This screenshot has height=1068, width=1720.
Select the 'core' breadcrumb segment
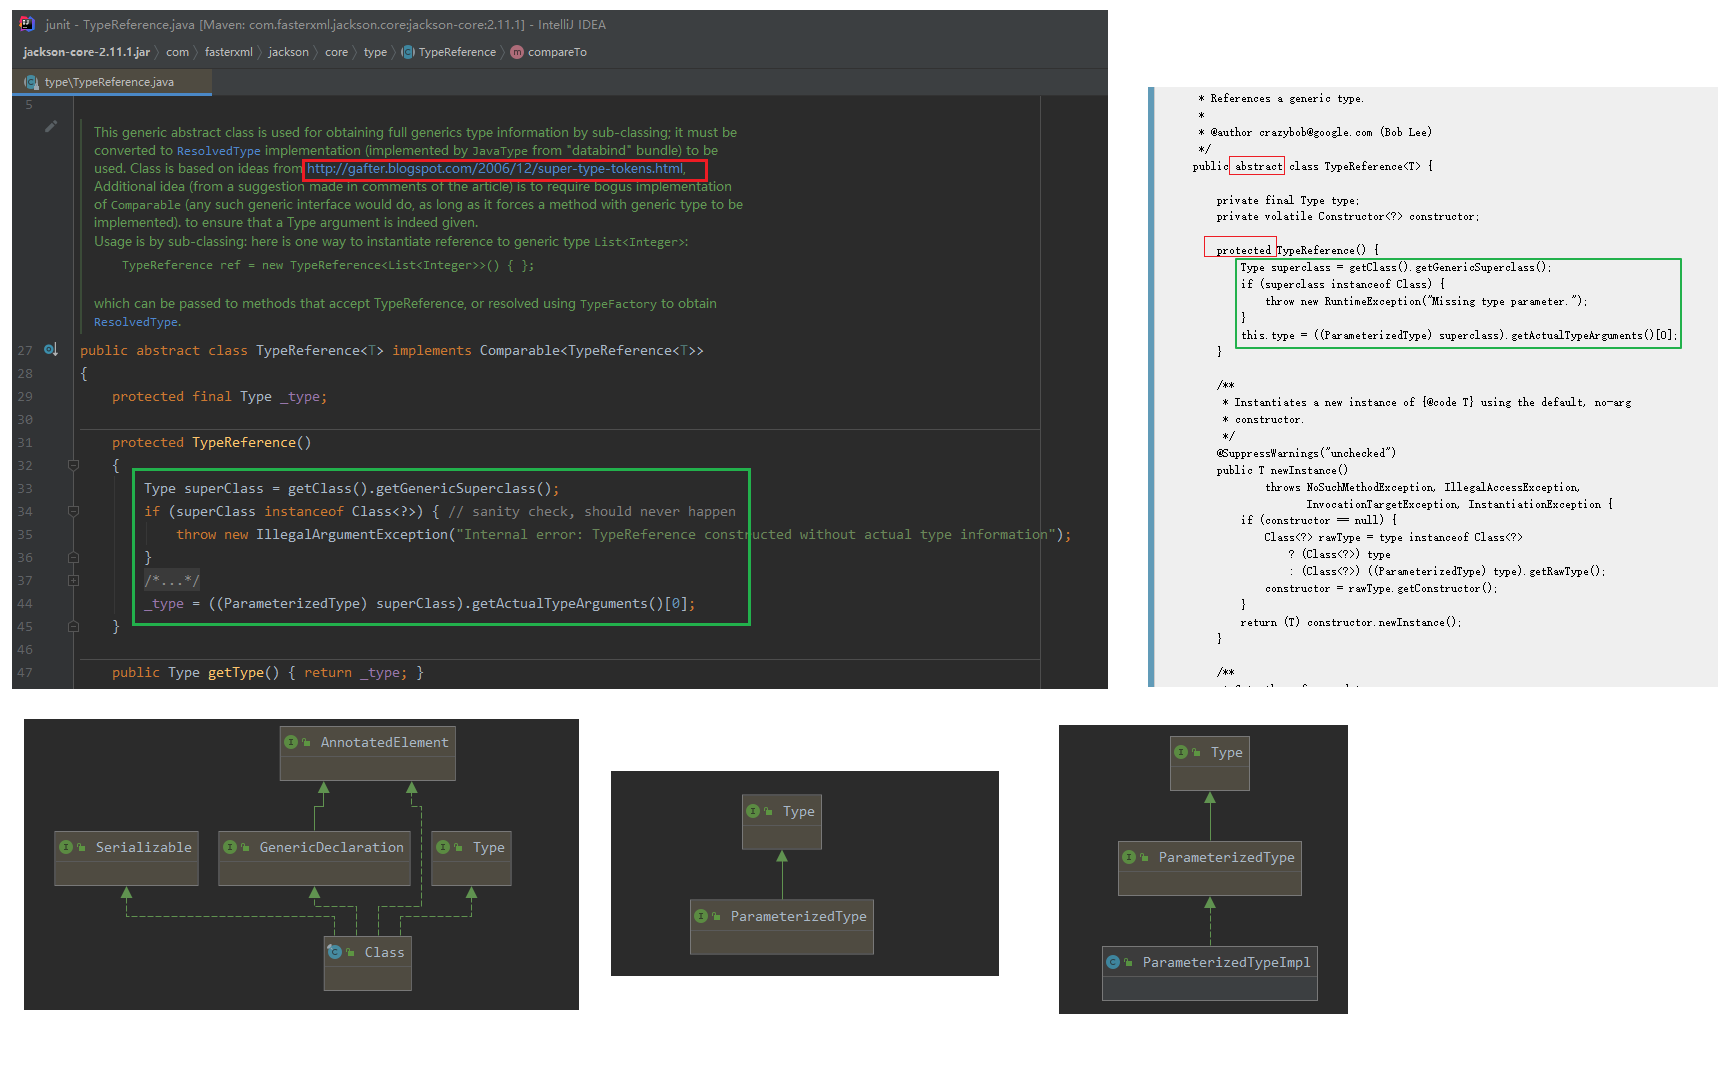(x=336, y=52)
